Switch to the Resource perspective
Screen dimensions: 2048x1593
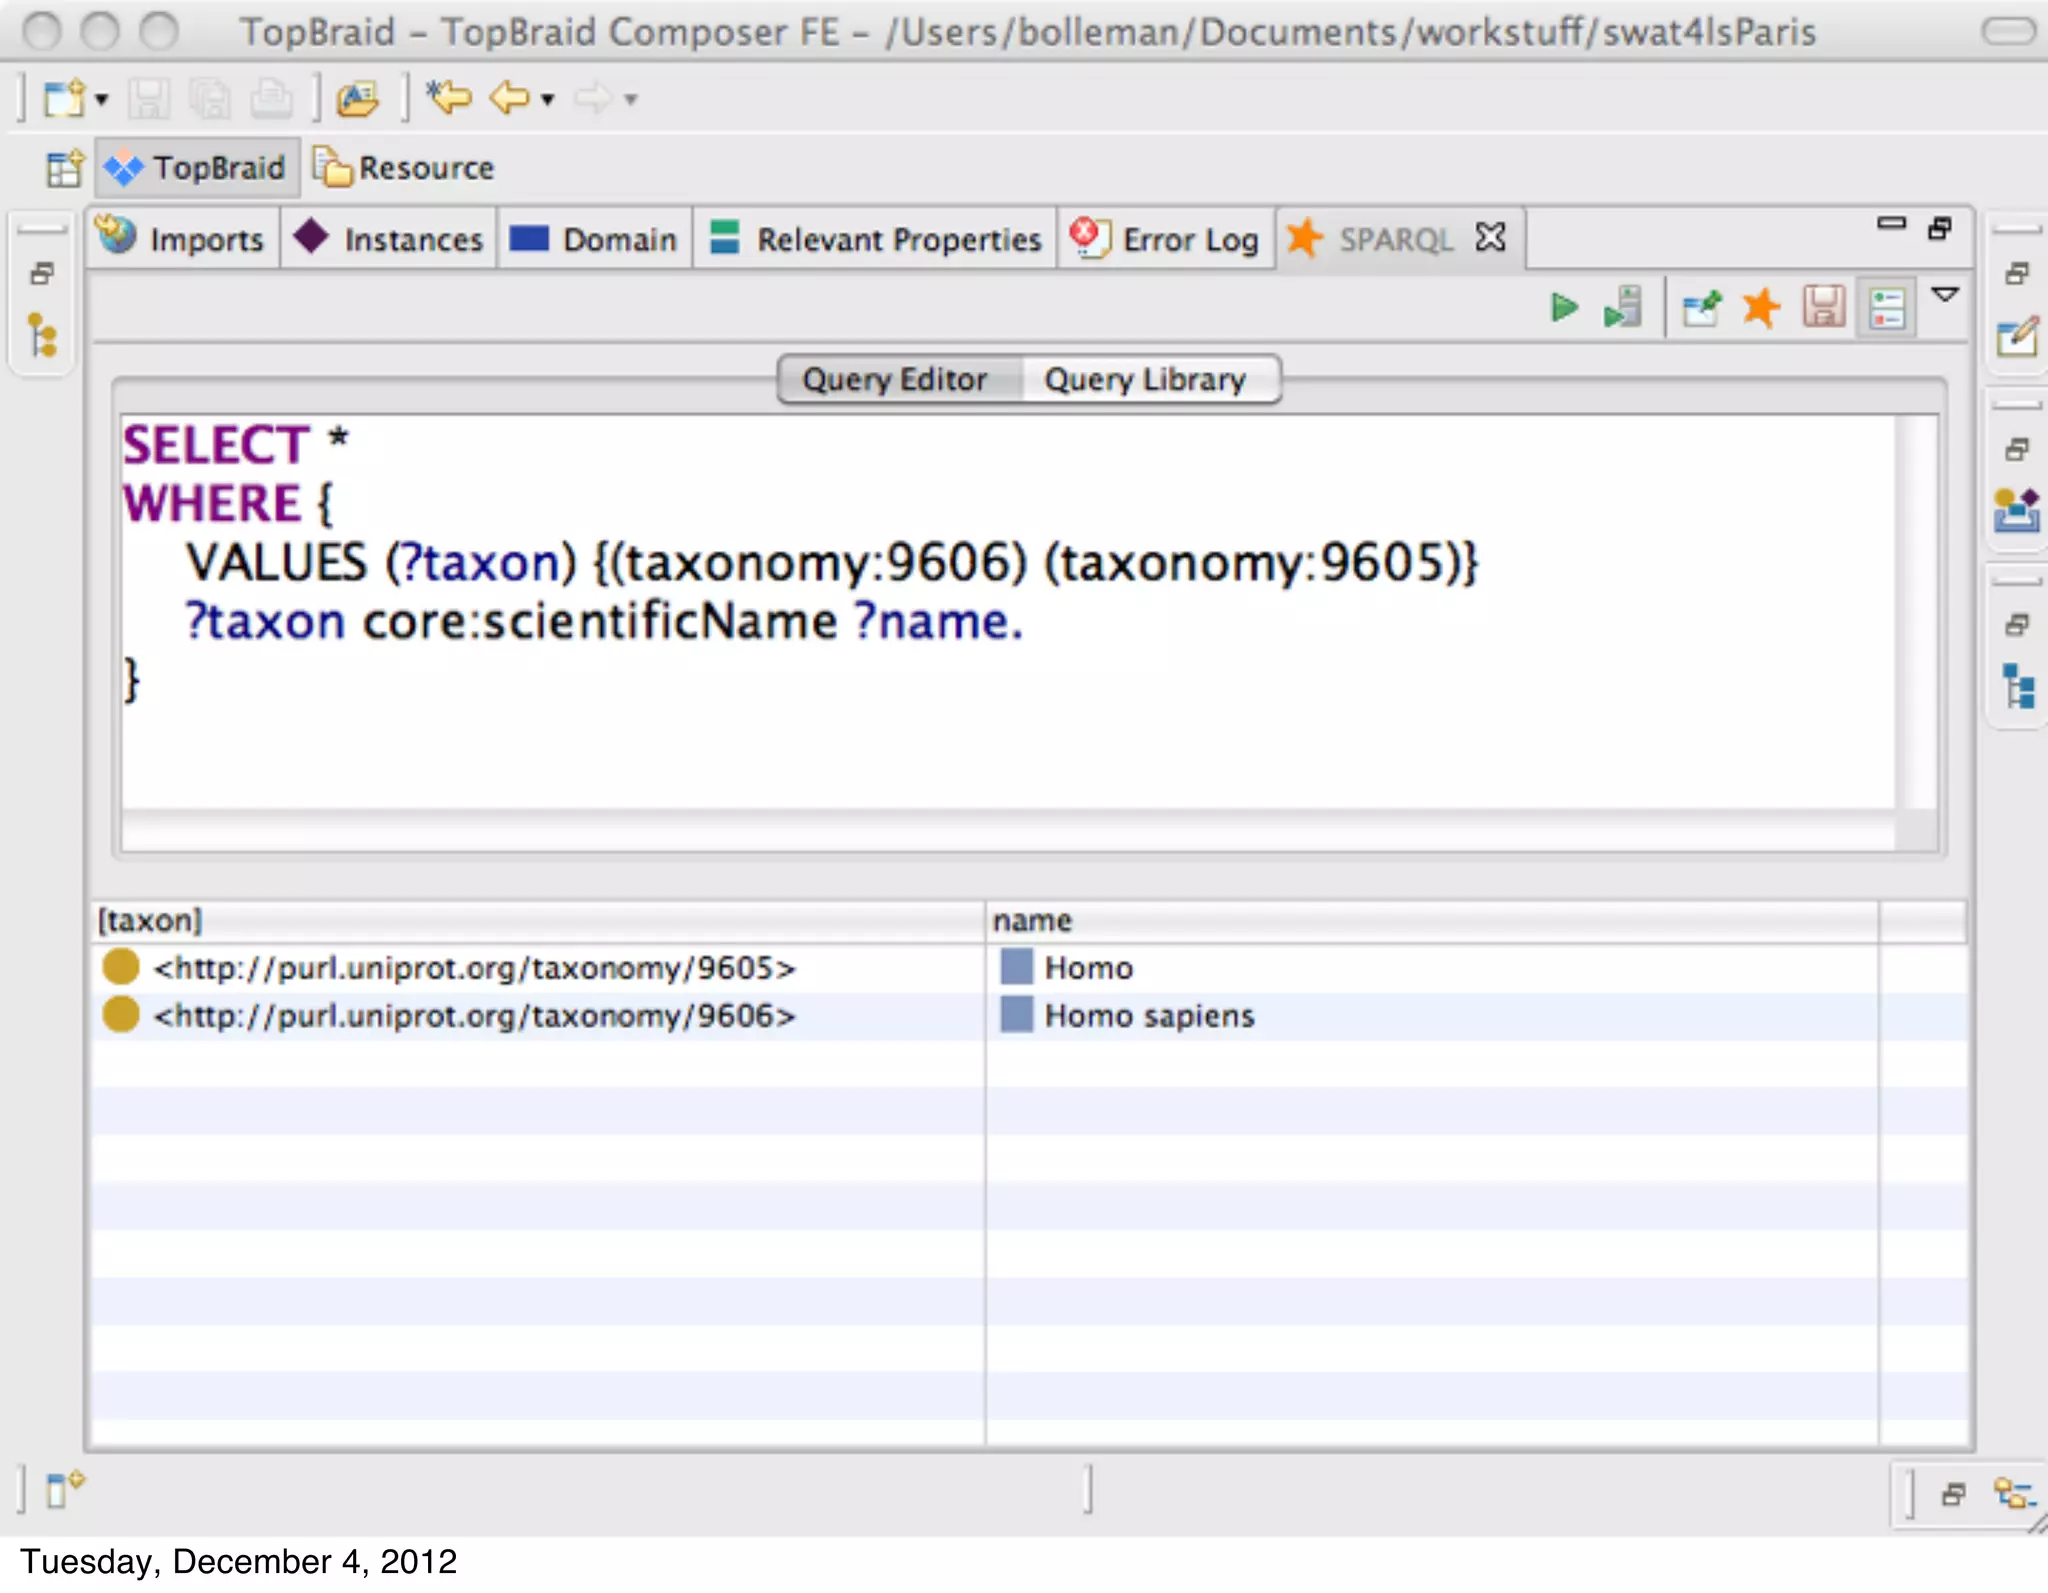coord(405,168)
